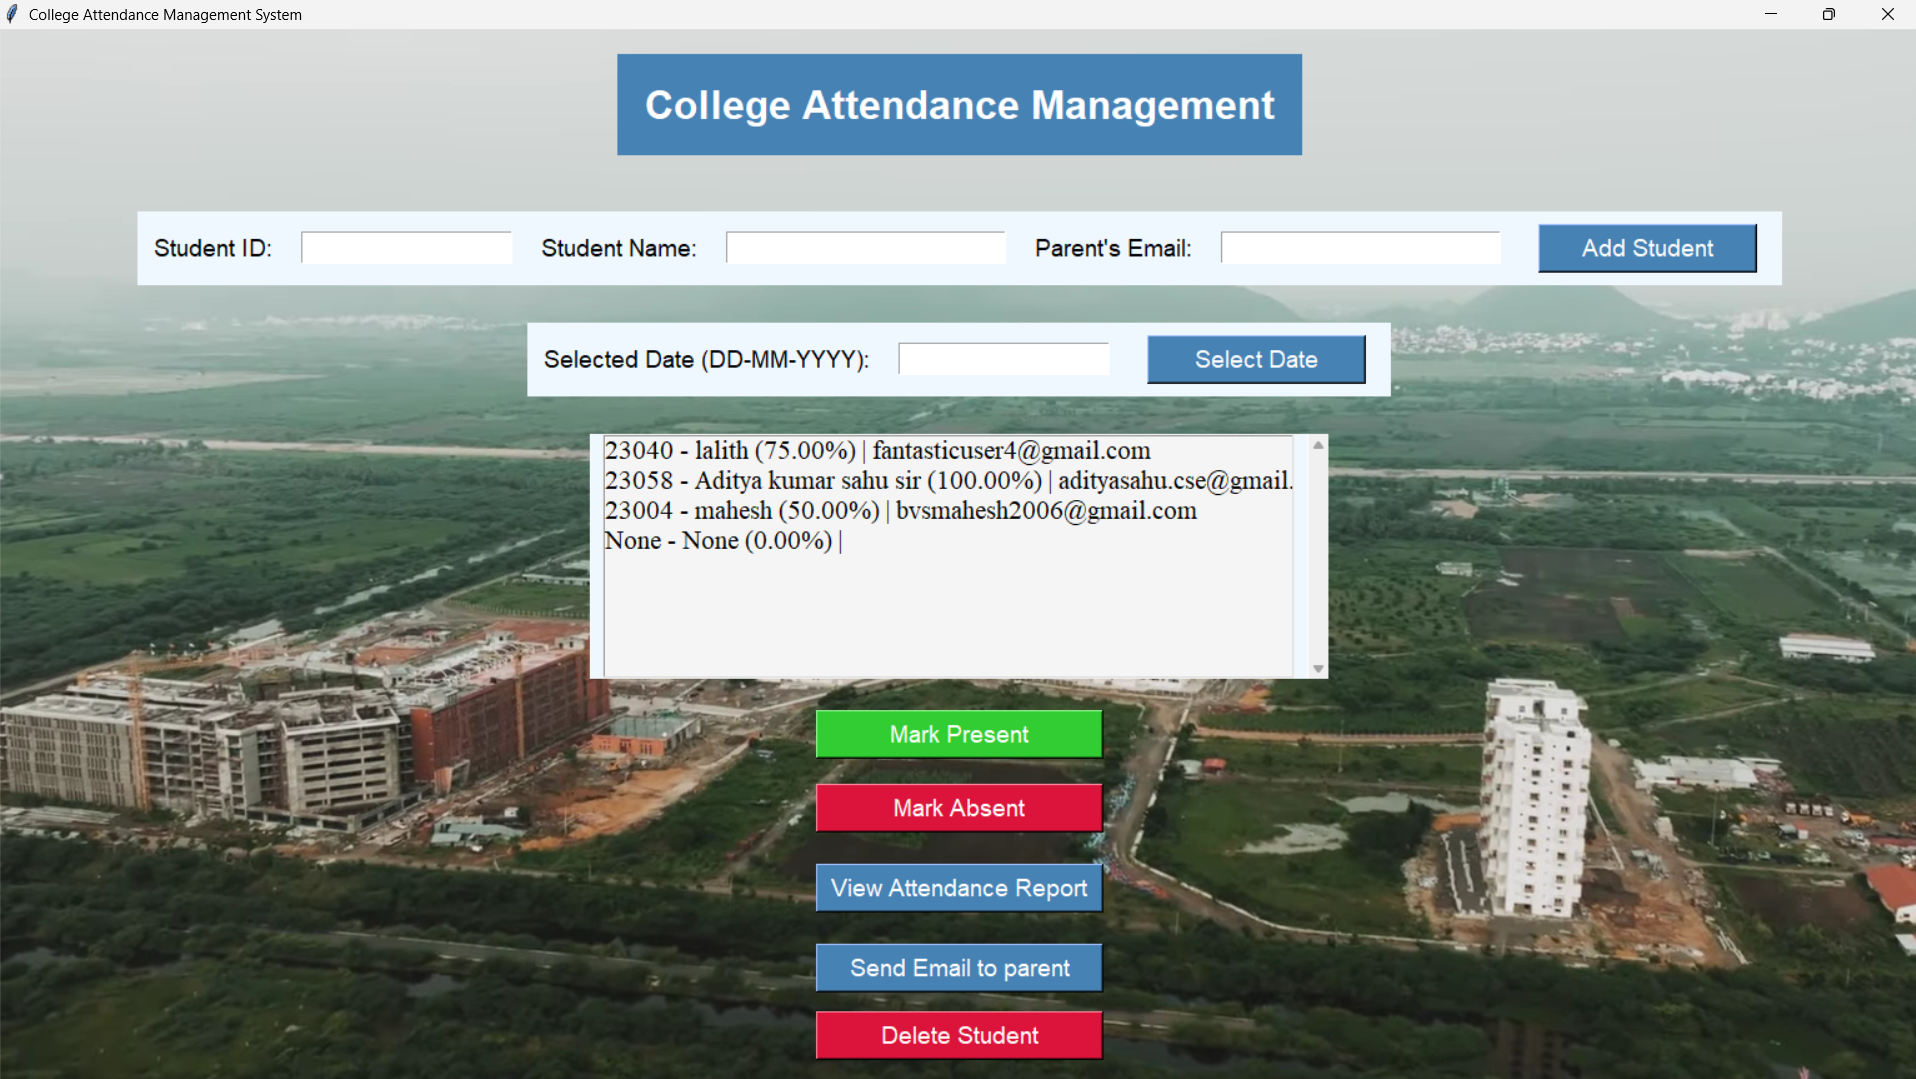
Task: Restore down the application window
Action: click(1829, 14)
